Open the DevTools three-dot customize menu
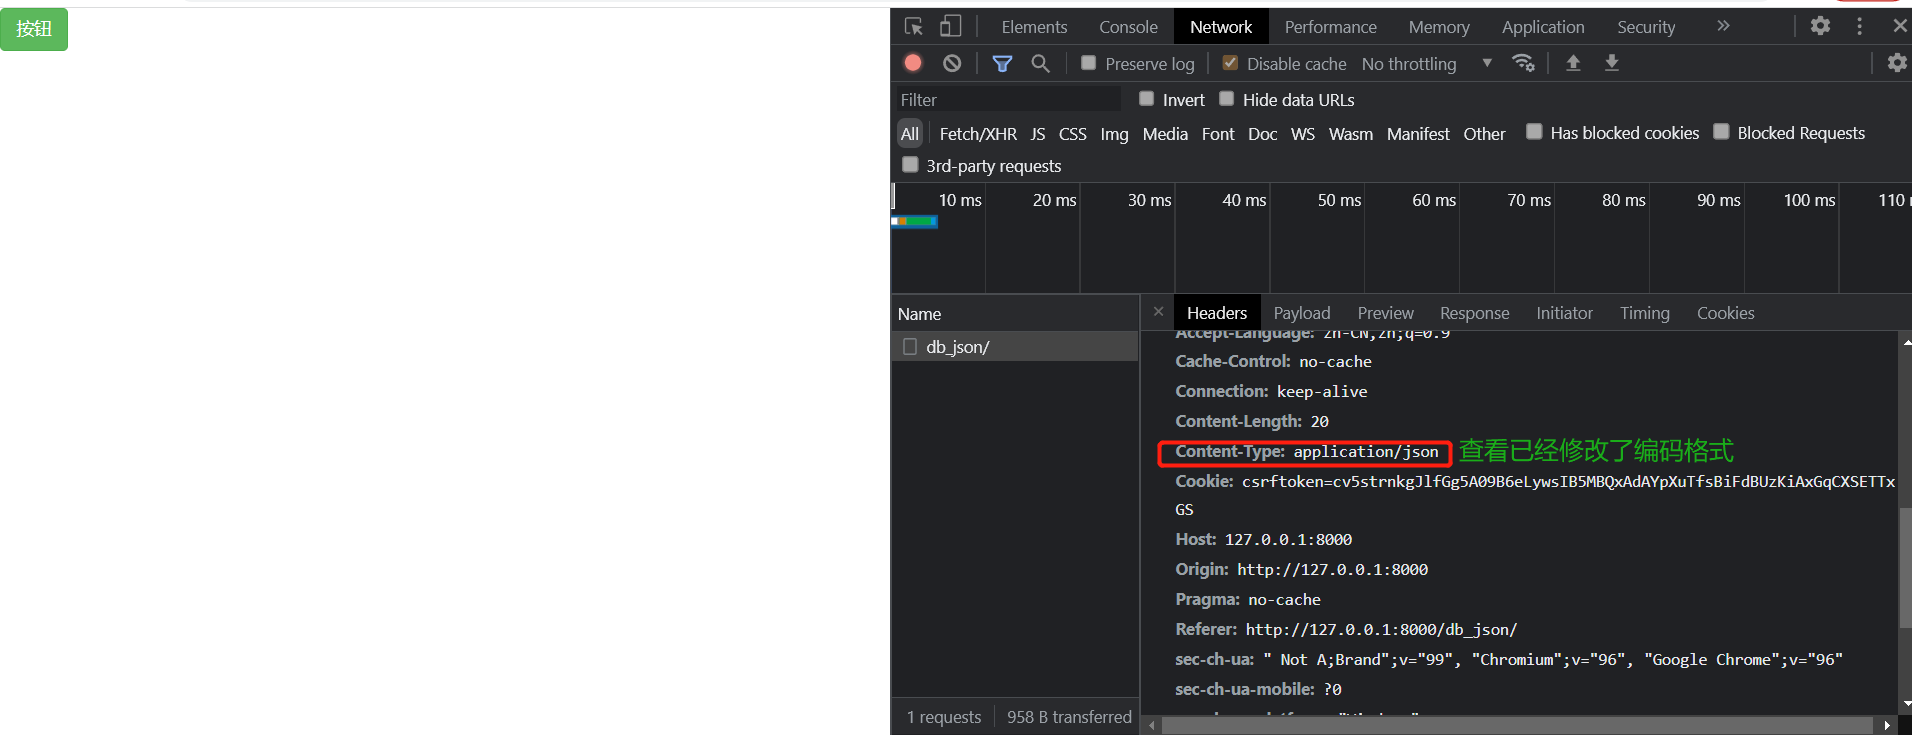Image resolution: width=1912 pixels, height=735 pixels. 1859,26
